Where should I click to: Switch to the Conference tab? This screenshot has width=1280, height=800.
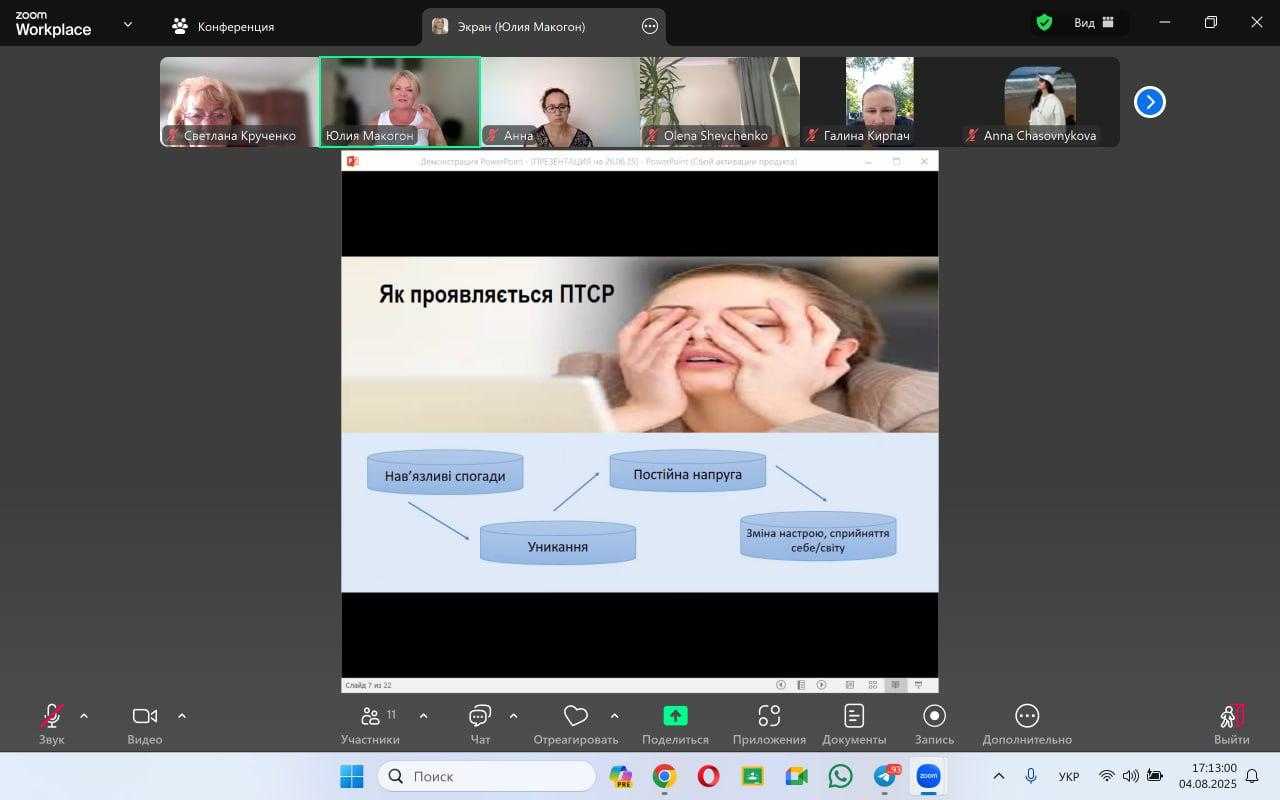click(223, 27)
